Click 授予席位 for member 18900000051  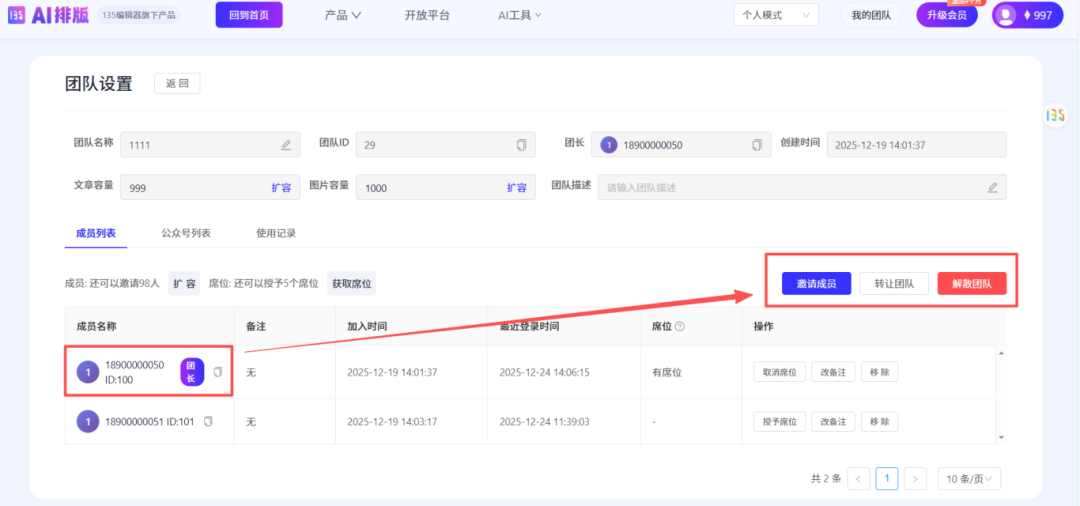click(x=779, y=422)
